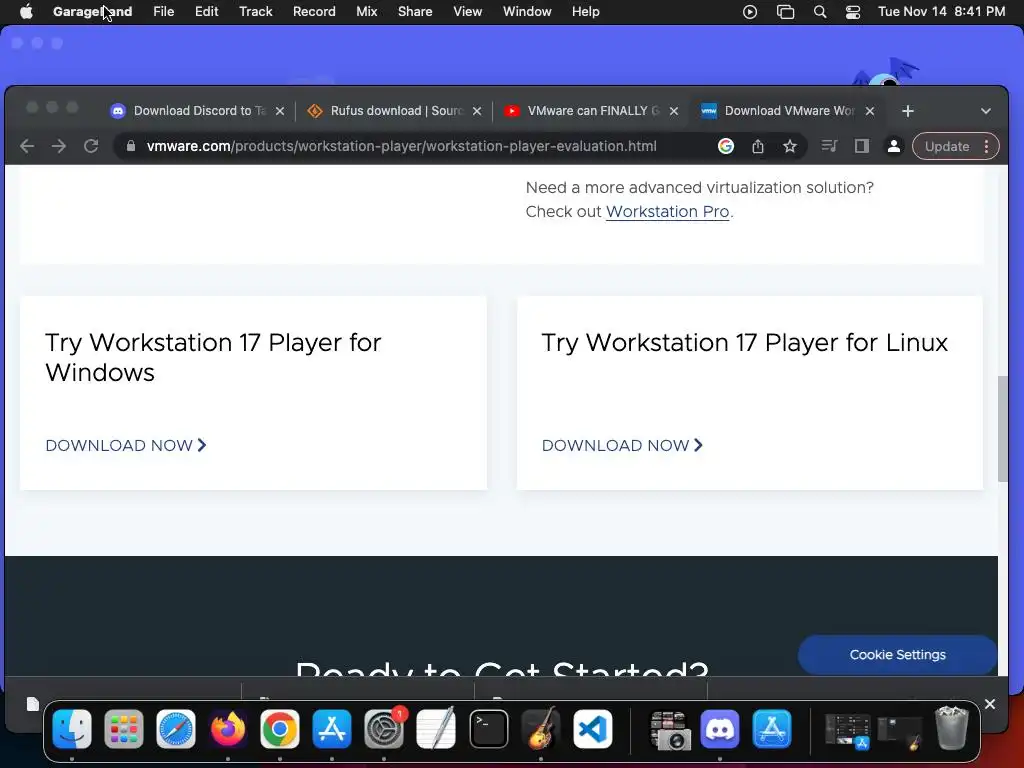This screenshot has width=1024, height=768.
Task: Open the Help menu
Action: [585, 12]
